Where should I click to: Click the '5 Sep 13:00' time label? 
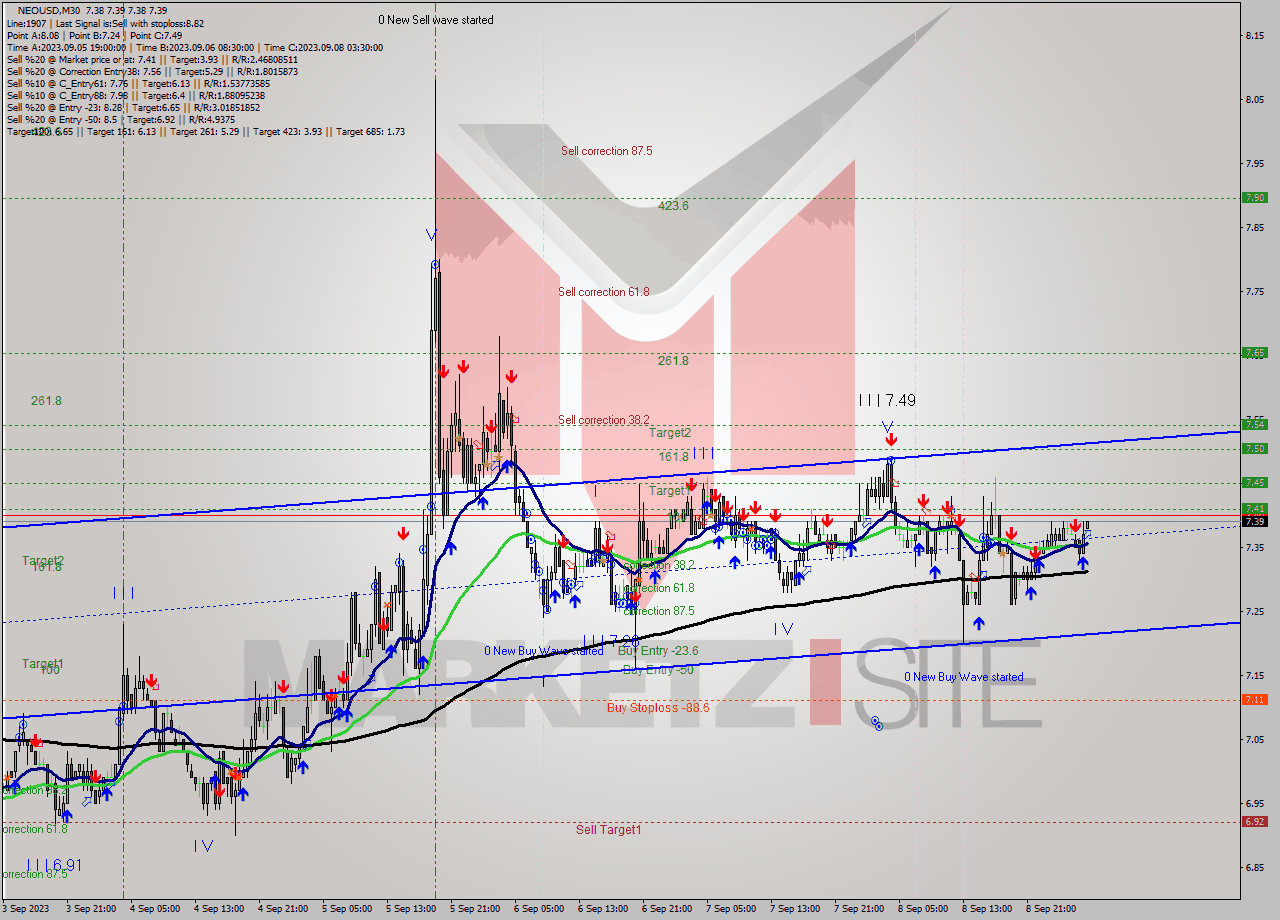coord(411,909)
